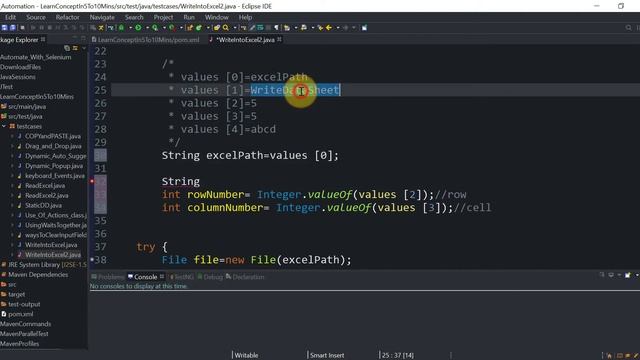
Task: Click the error marker beside line 32
Action: click(92, 181)
